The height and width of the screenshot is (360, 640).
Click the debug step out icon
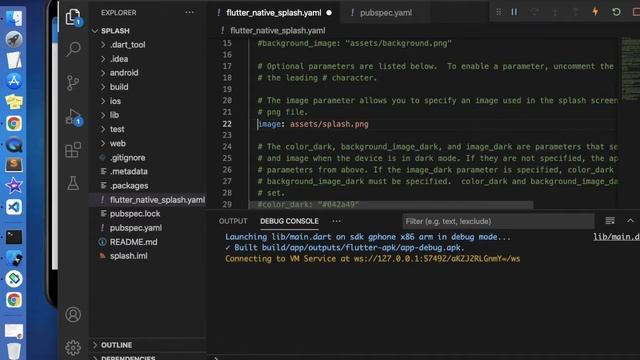(575, 12)
